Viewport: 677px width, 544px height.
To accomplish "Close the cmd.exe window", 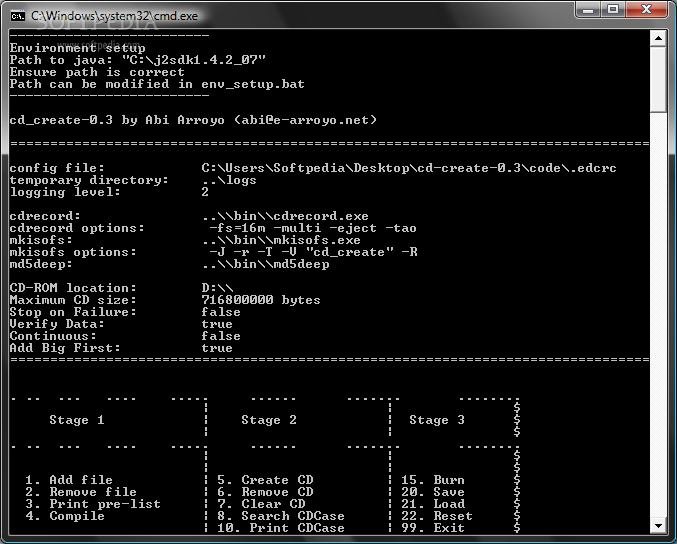I will click(646, 9).
